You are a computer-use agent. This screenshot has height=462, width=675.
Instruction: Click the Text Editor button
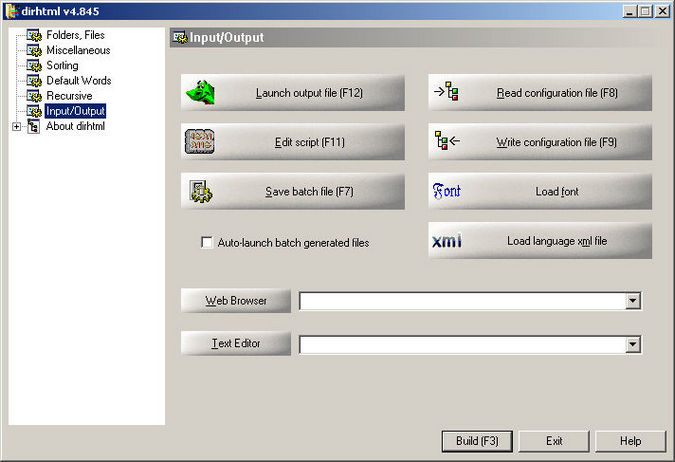[x=236, y=343]
